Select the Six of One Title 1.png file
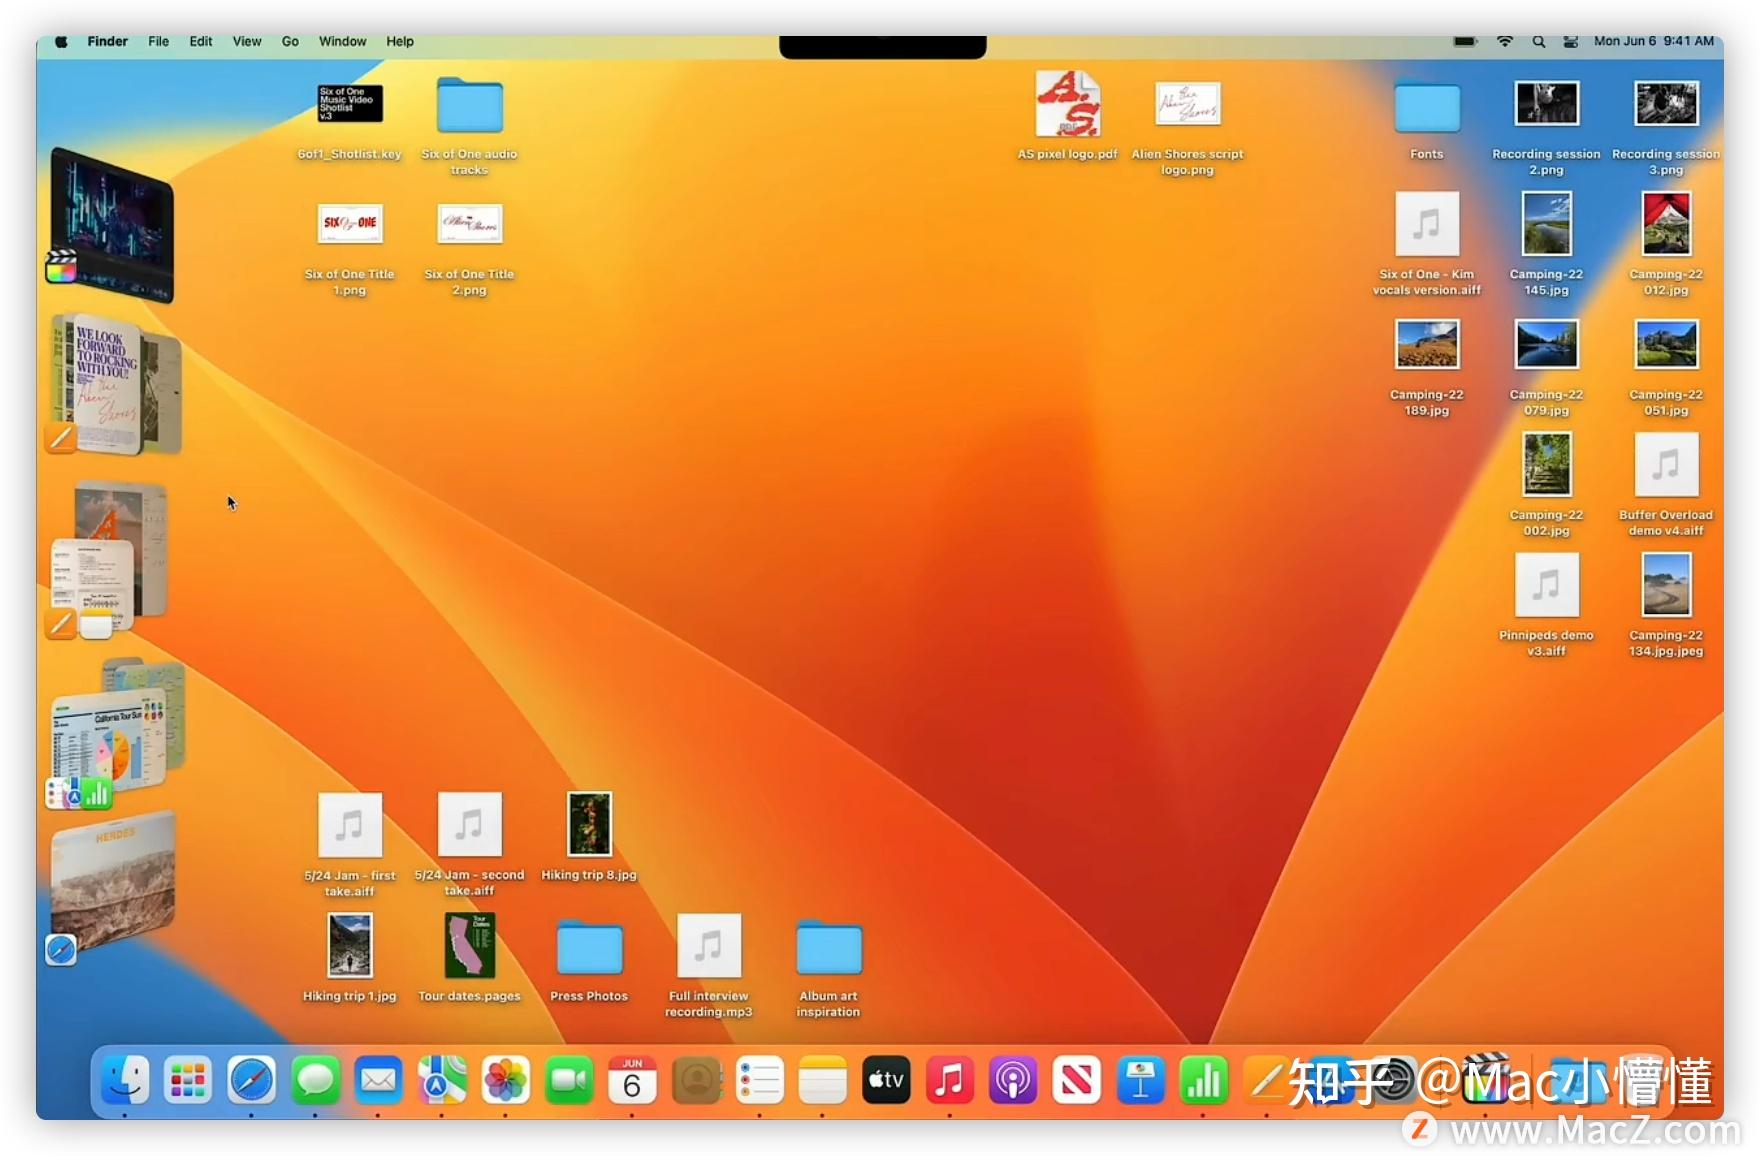Screen dimensions: 1760x1156 click(349, 249)
